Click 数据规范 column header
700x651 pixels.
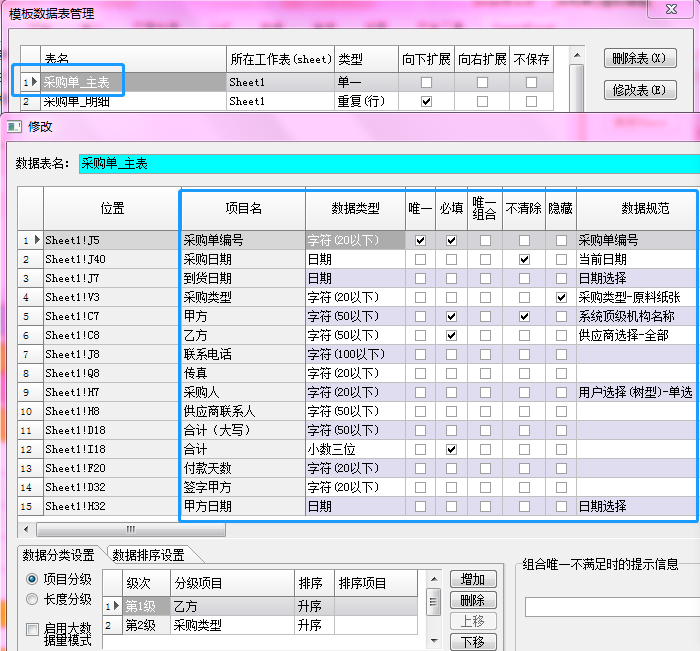point(637,209)
